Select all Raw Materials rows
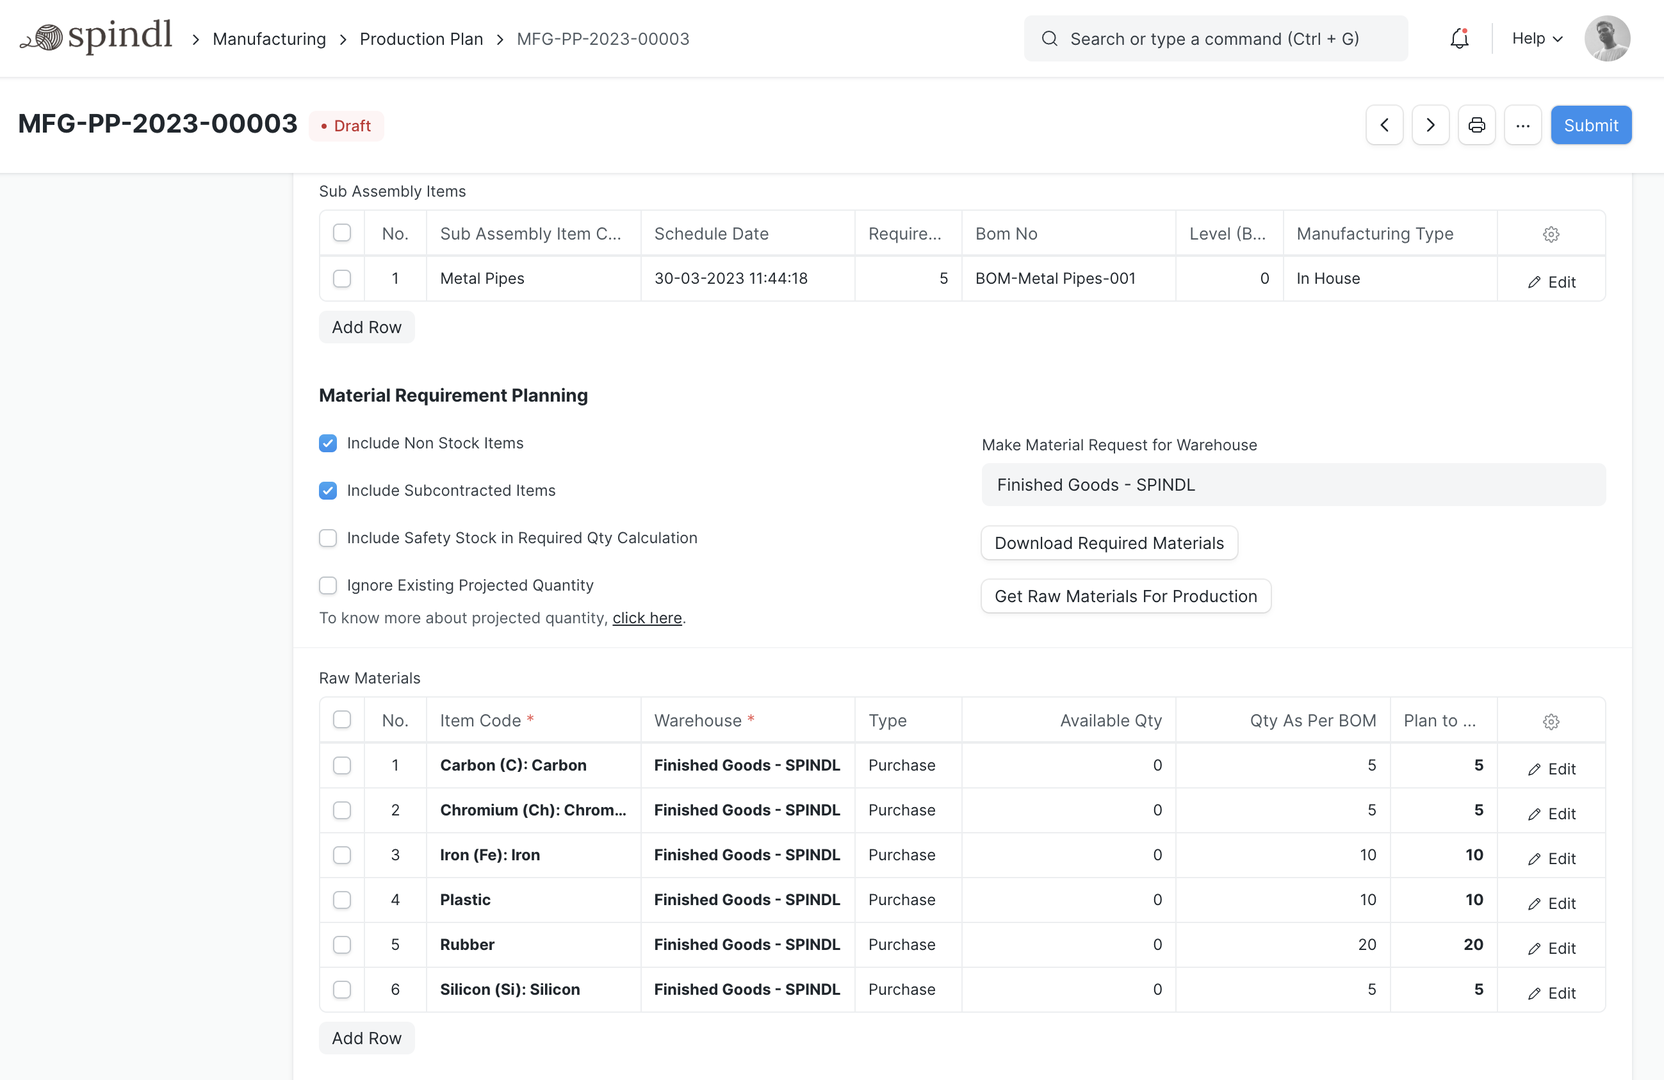This screenshot has width=1664, height=1080. pyautogui.click(x=342, y=720)
